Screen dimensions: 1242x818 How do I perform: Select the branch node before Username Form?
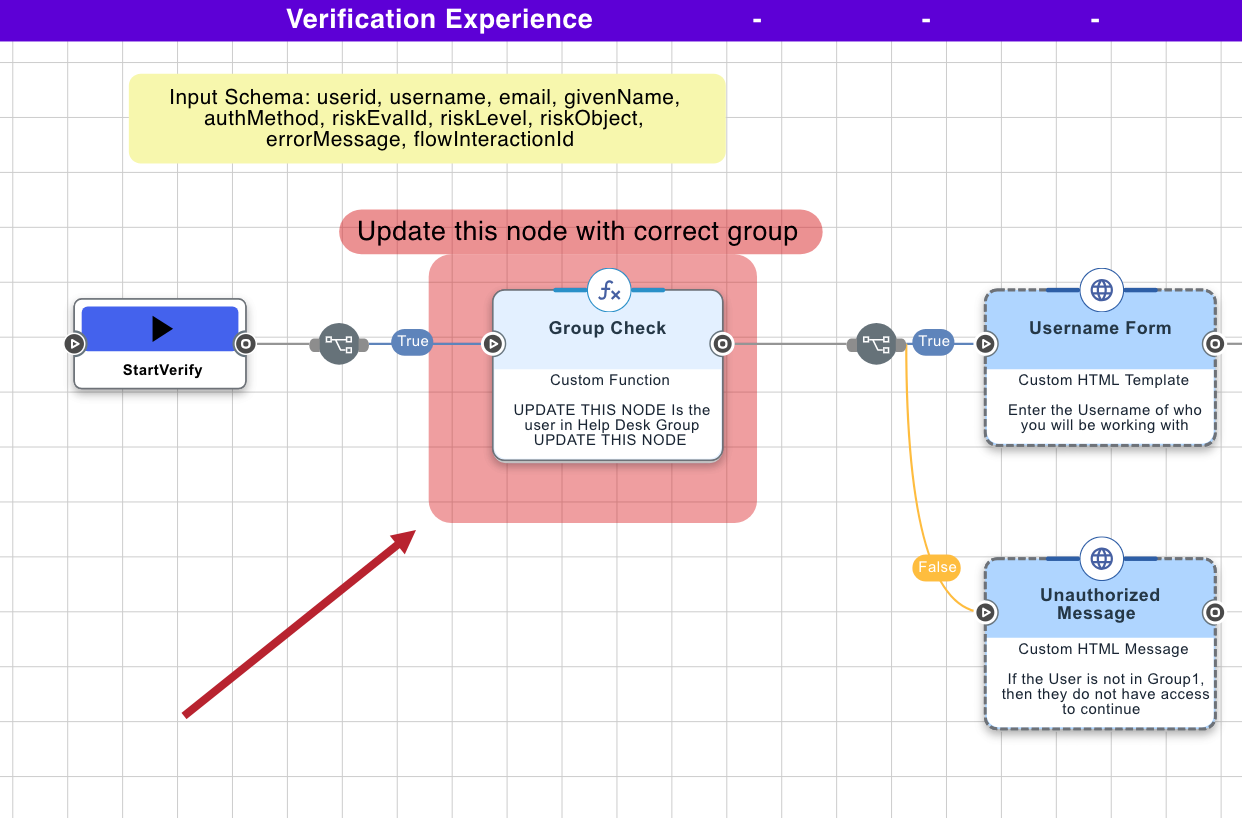click(875, 343)
